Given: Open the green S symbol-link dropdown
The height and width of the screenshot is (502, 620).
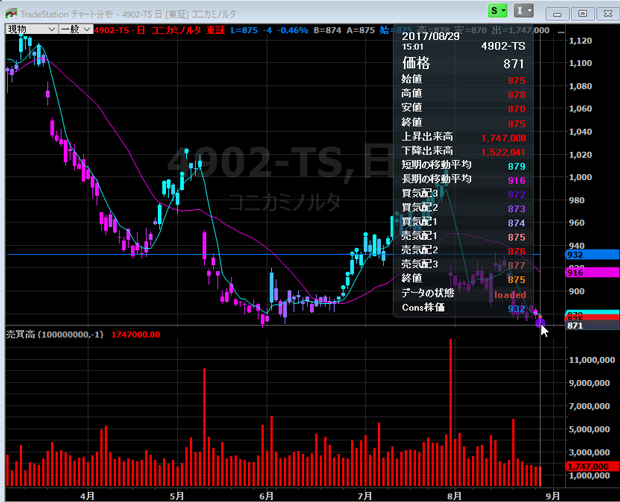Looking at the screenshot, I should (x=497, y=11).
